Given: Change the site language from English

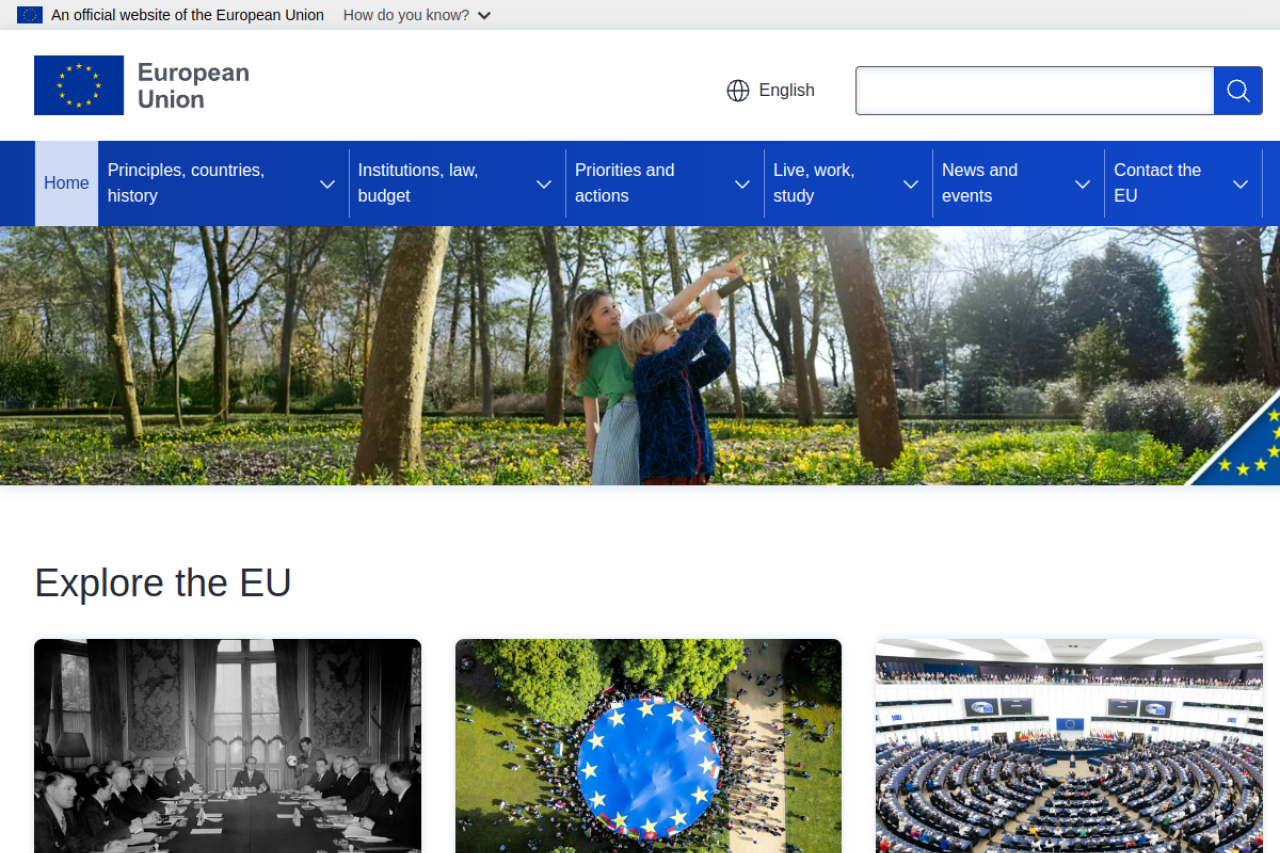Looking at the screenshot, I should click(x=771, y=91).
